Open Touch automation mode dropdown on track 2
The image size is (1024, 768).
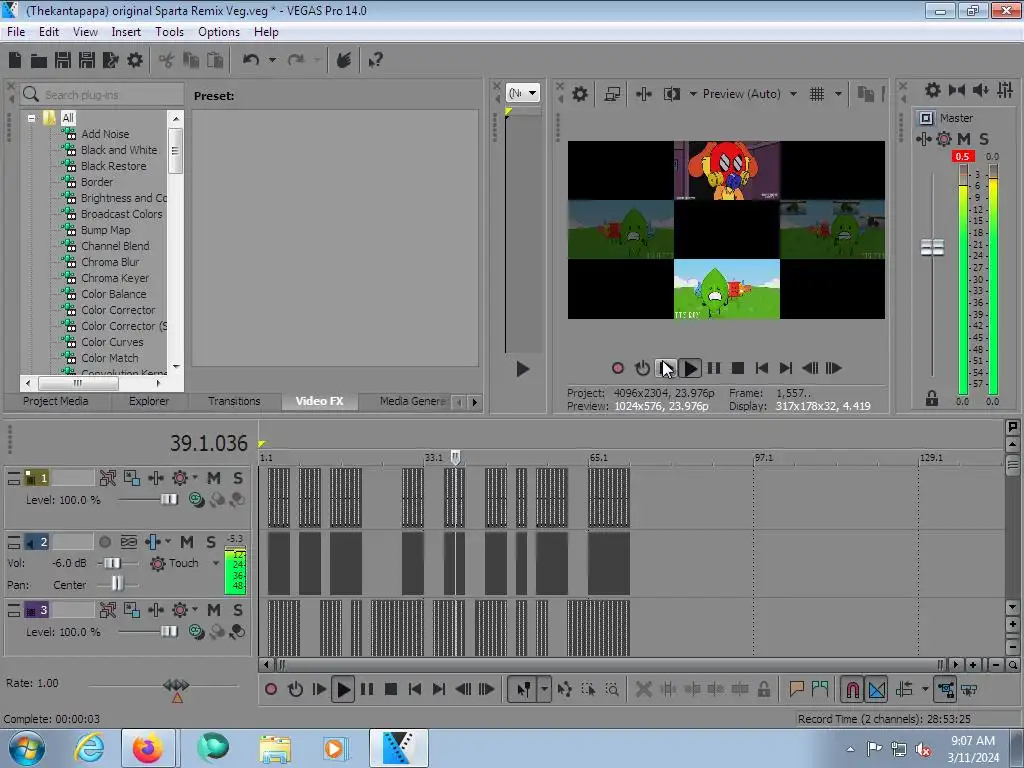(x=216, y=563)
